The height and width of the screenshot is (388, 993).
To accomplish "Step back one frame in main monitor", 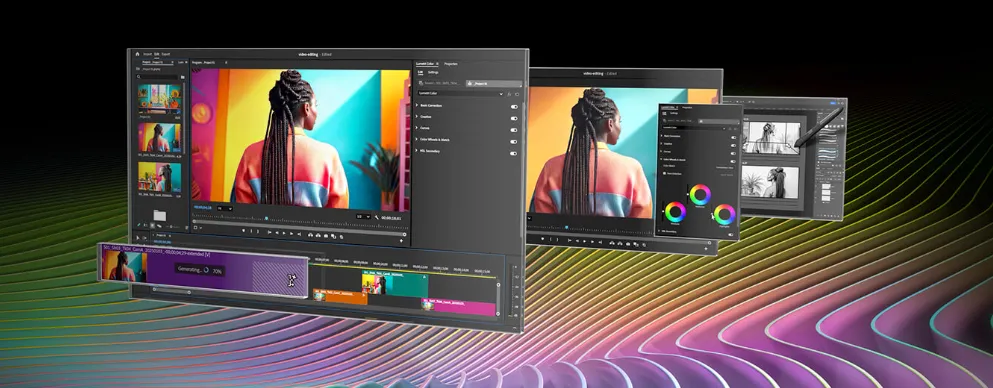I will (277, 232).
